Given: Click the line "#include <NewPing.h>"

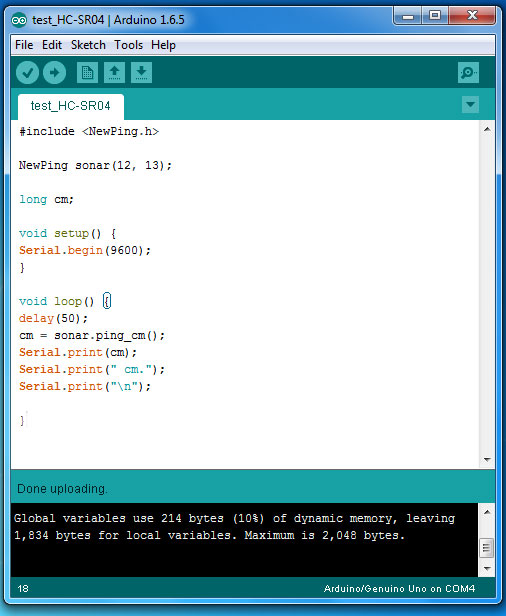Looking at the screenshot, I should 89,132.
